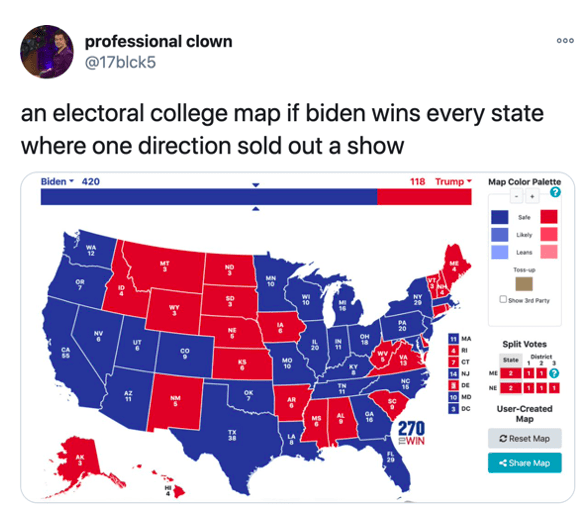This screenshot has height=515, width=587.
Task: Click the minus button in the color palette
Action: tap(517, 196)
